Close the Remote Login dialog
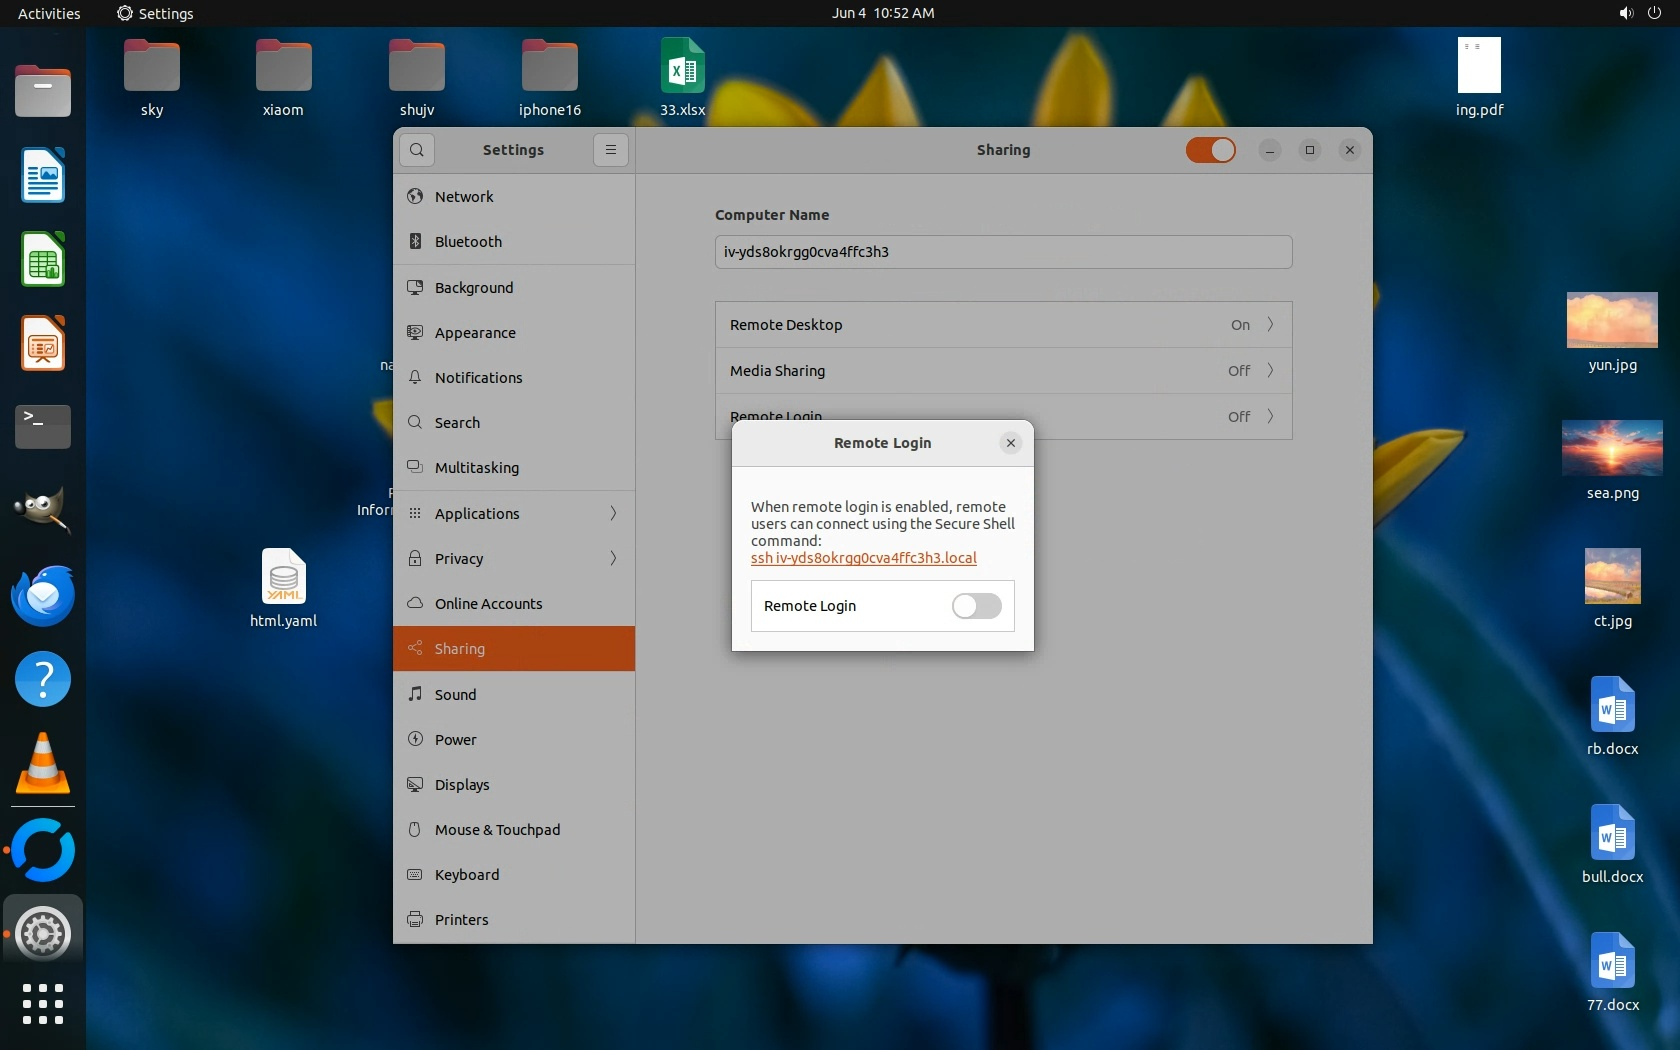The height and width of the screenshot is (1050, 1680). (x=1011, y=443)
